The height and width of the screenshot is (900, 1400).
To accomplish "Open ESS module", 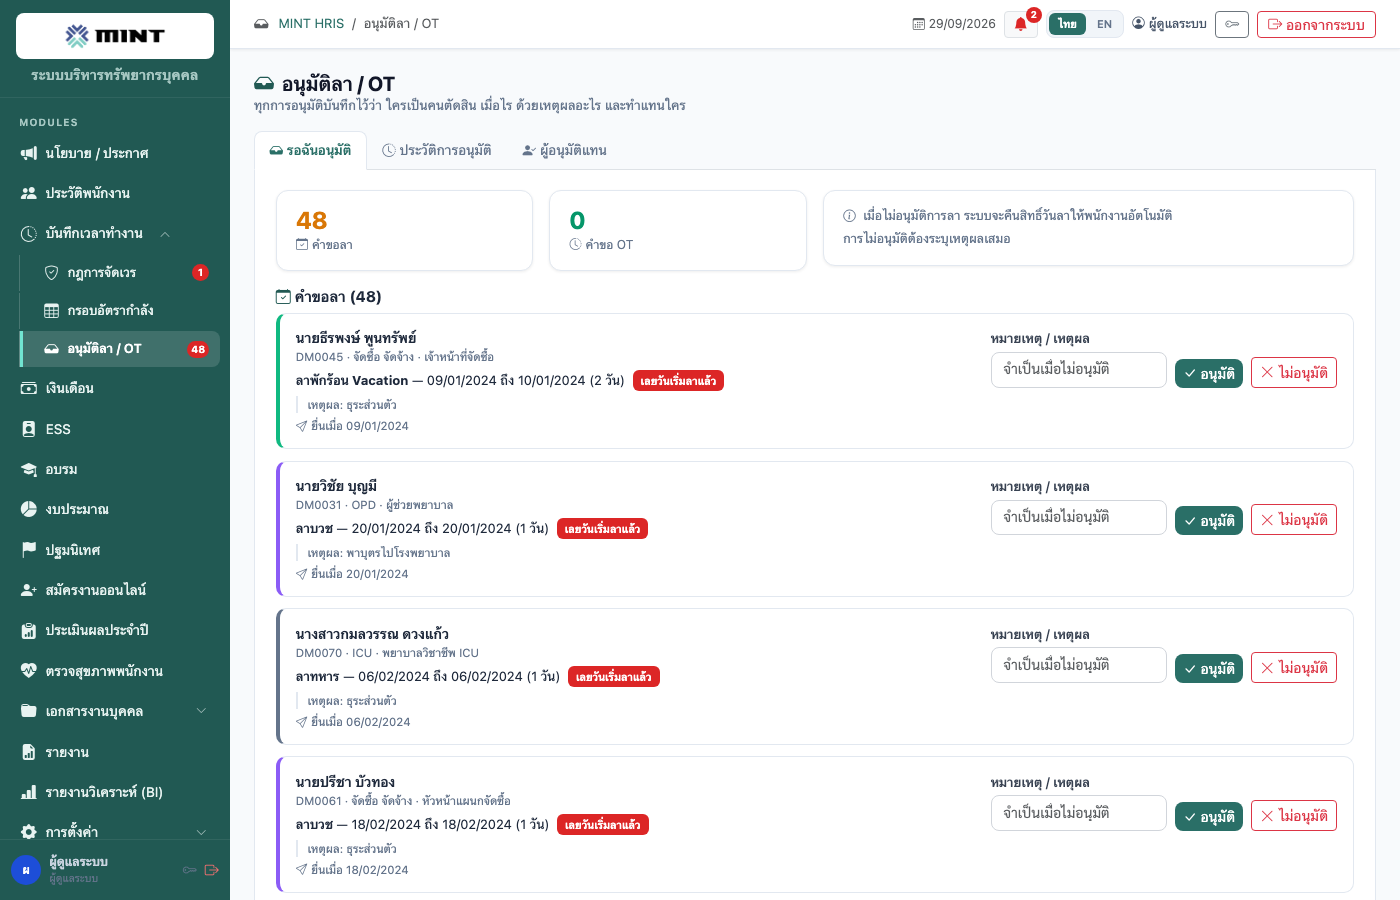I will pyautogui.click(x=115, y=429).
